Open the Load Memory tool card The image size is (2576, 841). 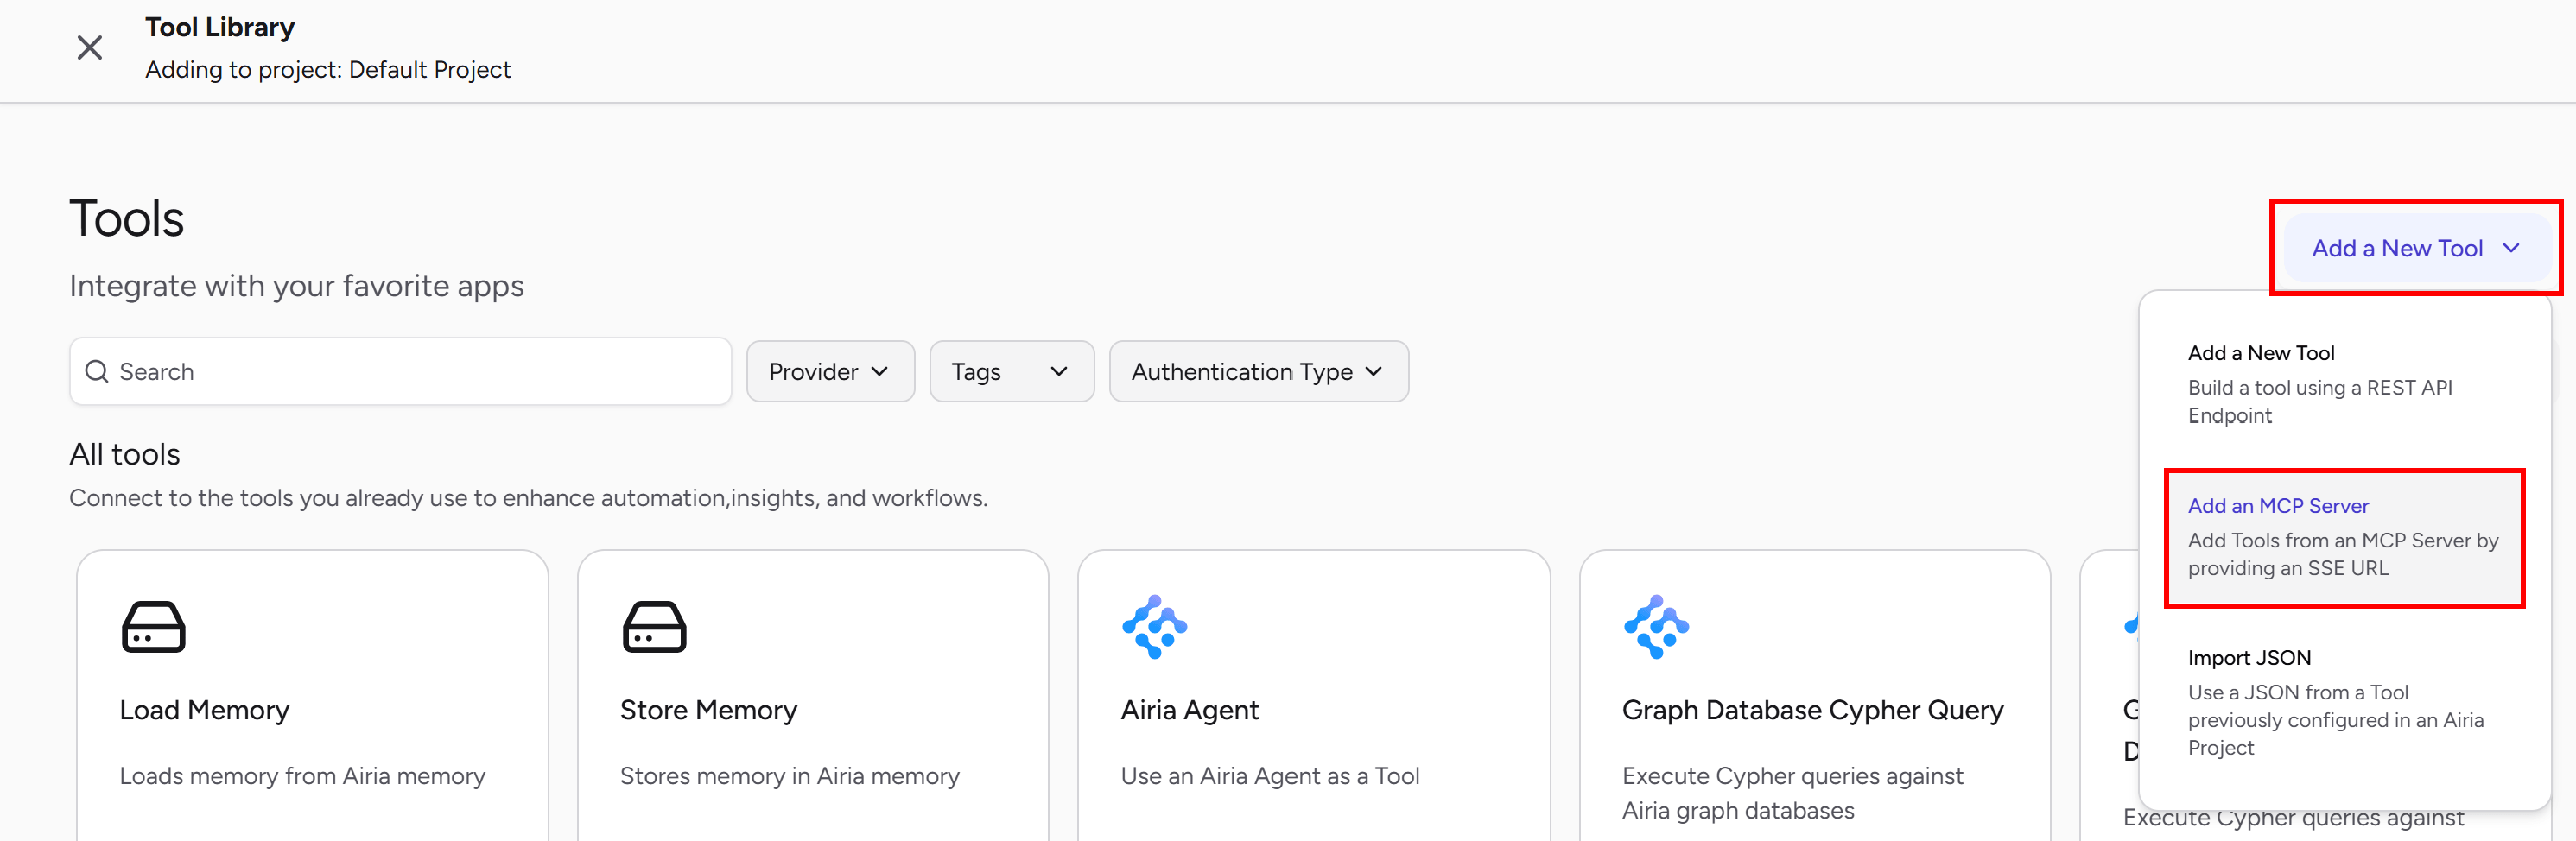coord(312,696)
